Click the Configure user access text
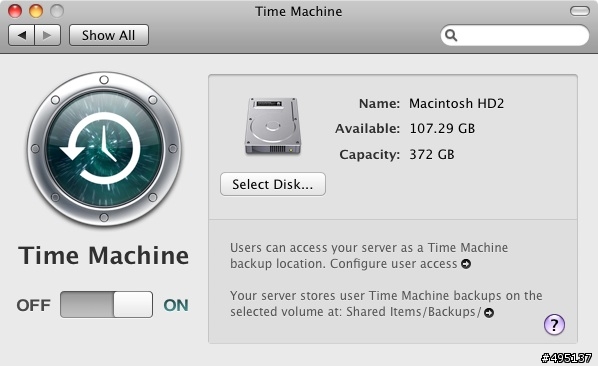Screen dimensions: 598x366 point(394,264)
